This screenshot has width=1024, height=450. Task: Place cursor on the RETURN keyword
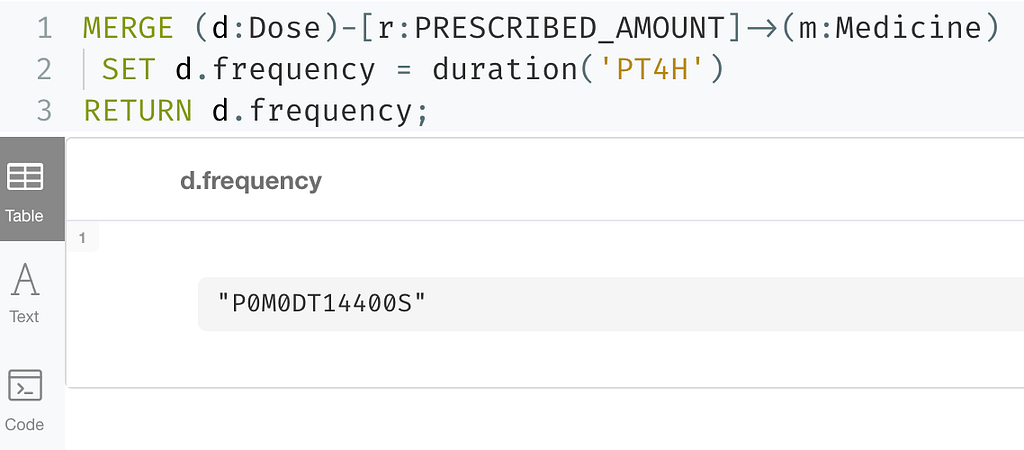point(138,111)
